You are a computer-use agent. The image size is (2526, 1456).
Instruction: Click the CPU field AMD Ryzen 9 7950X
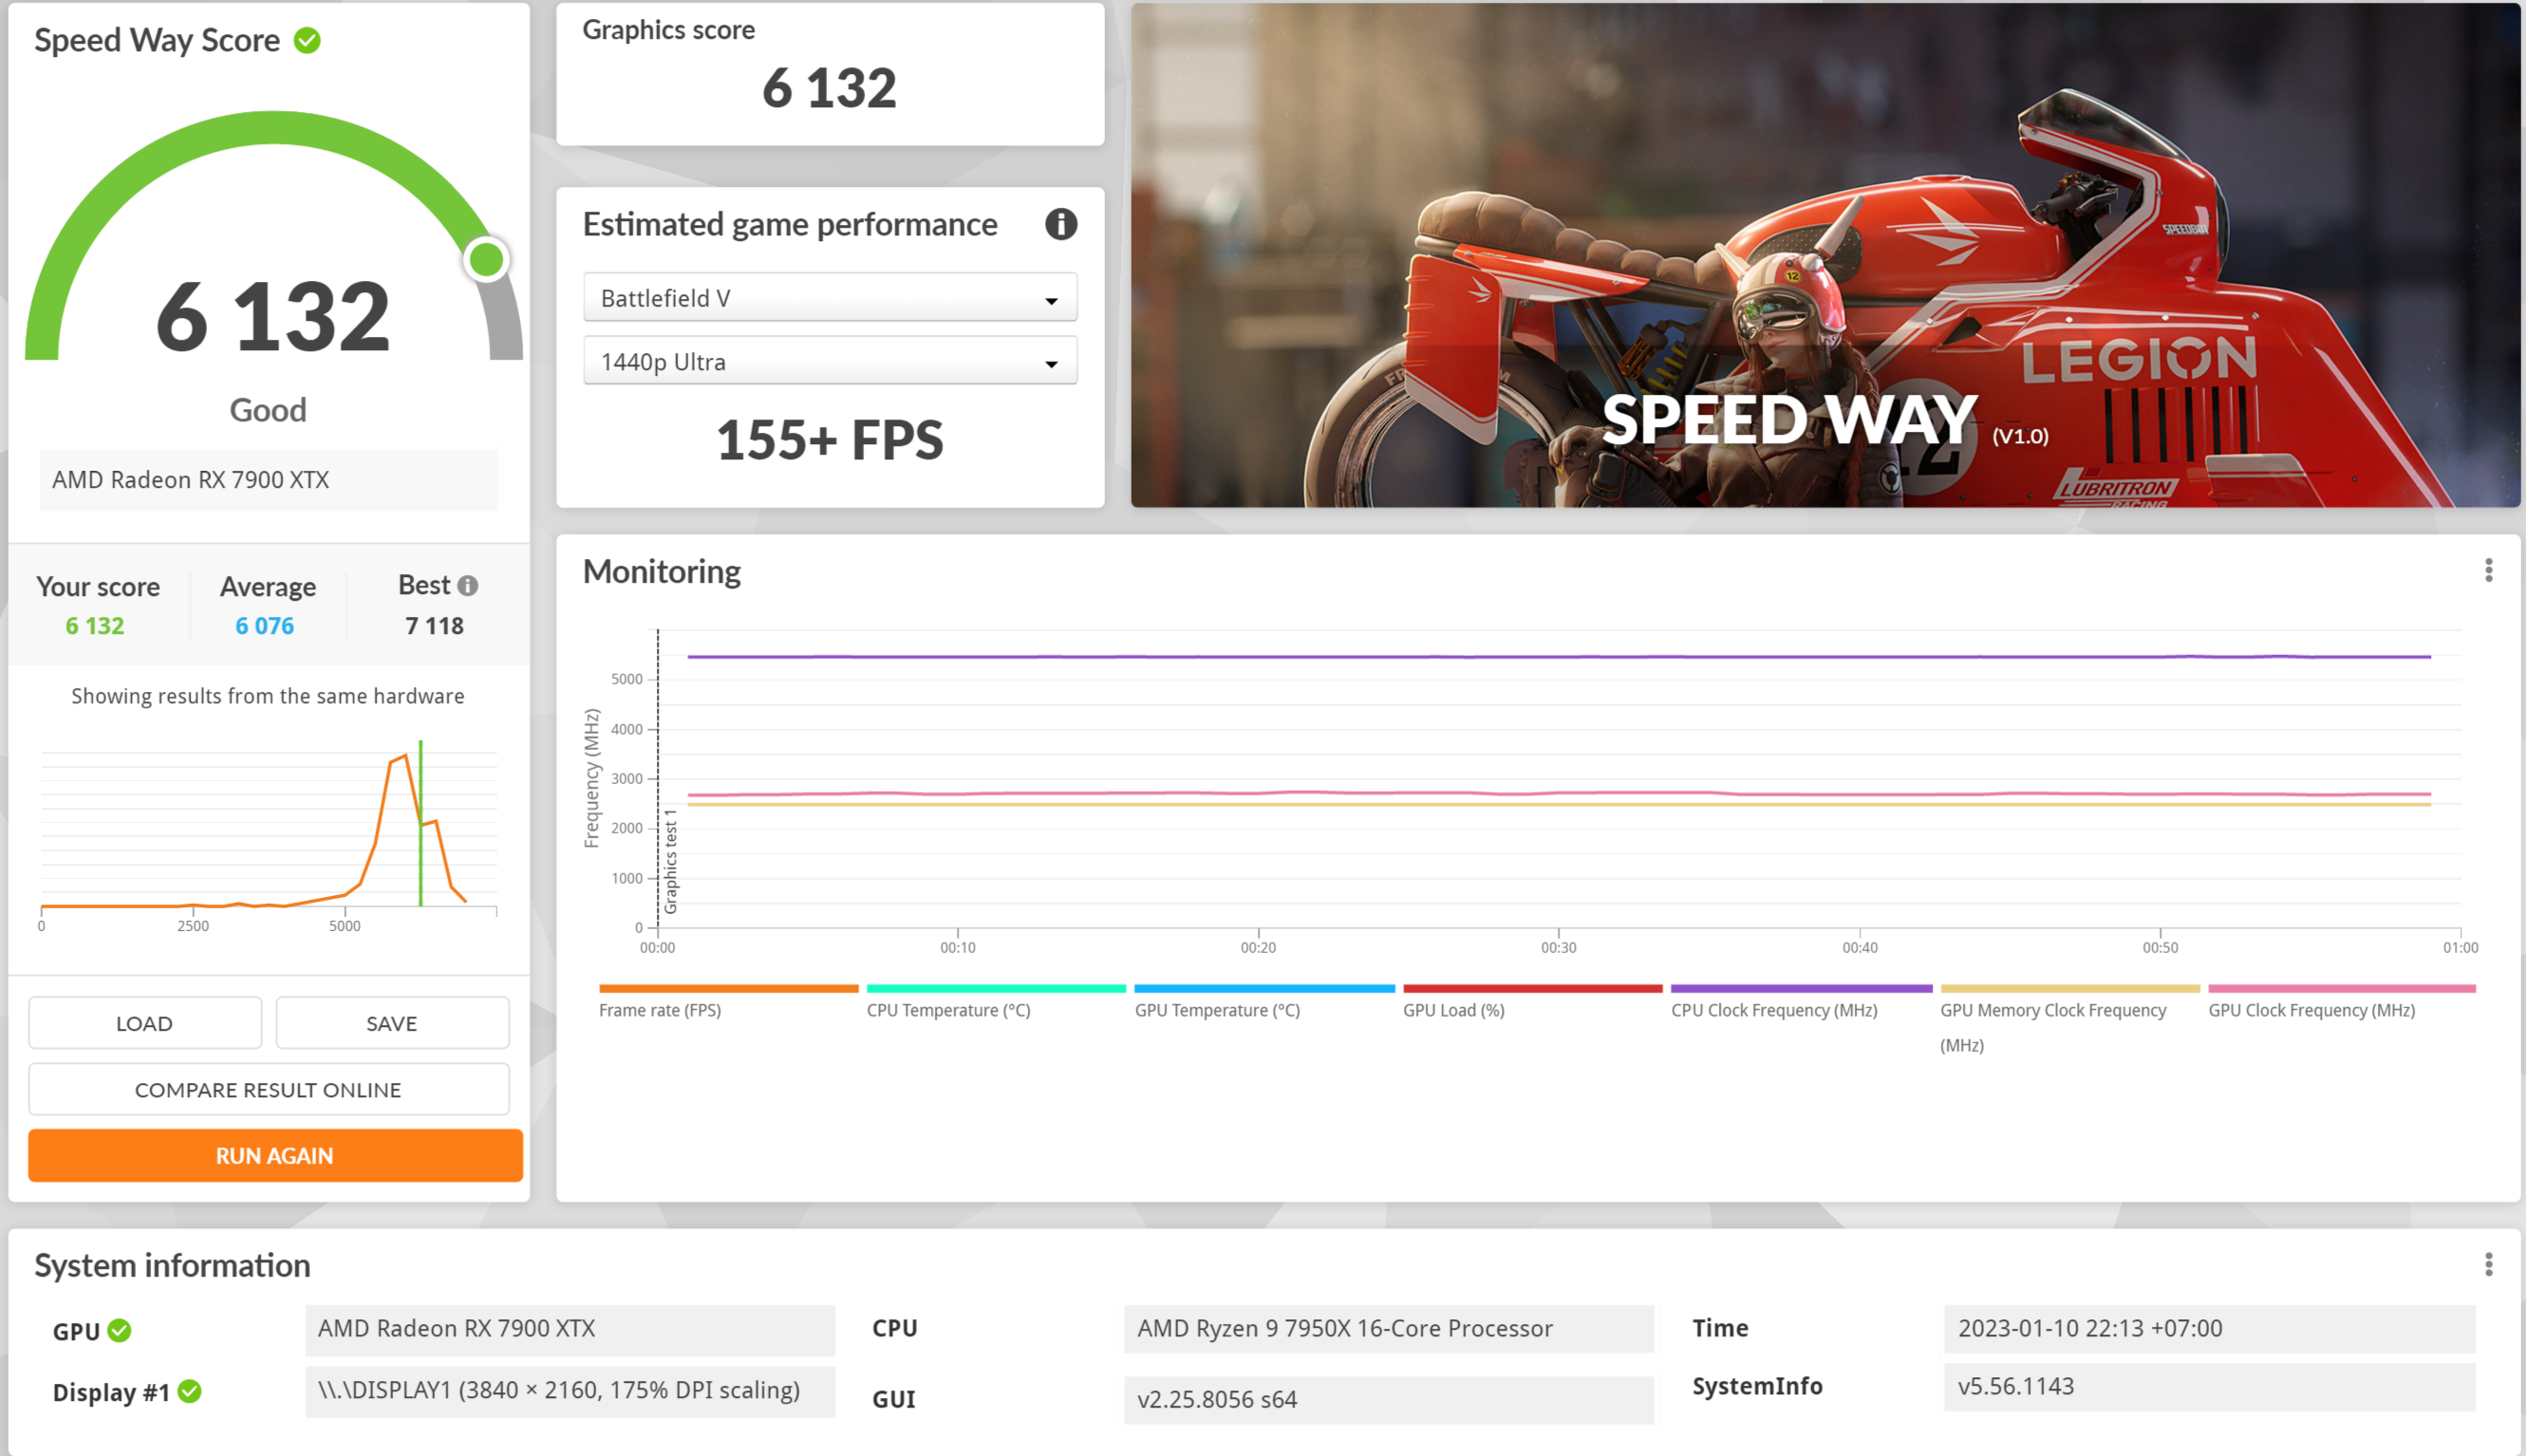pos(1389,1329)
